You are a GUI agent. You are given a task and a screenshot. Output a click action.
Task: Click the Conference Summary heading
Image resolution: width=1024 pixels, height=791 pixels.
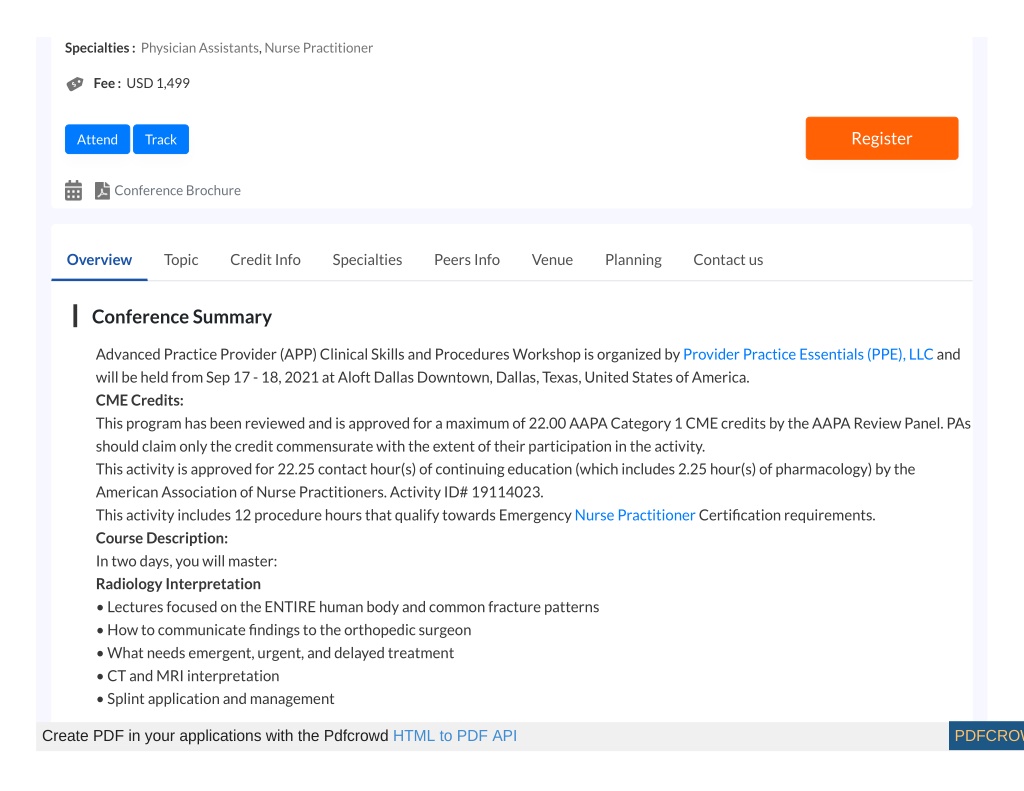tap(182, 316)
